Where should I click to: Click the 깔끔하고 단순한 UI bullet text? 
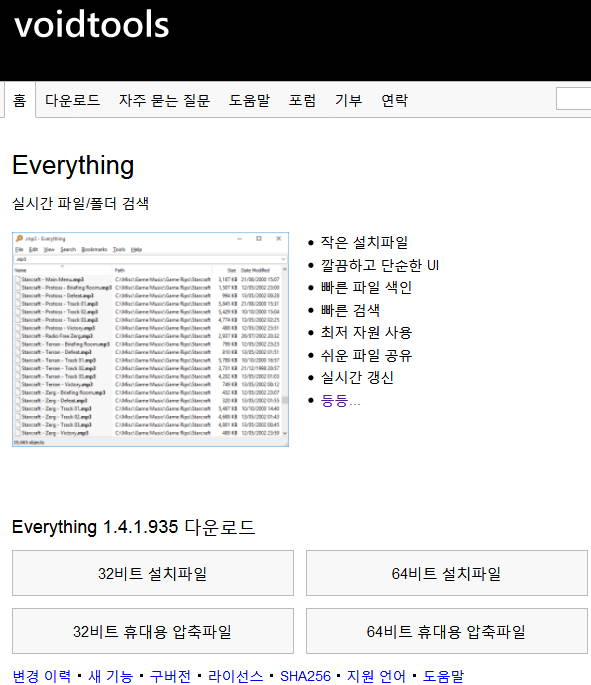click(x=380, y=265)
